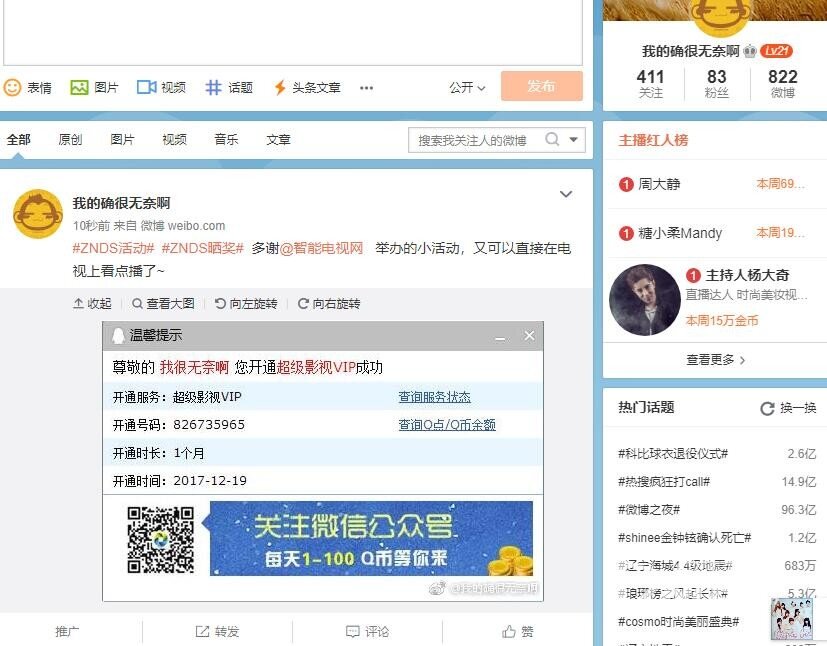Open 主持人杨大奇's avatar thumbnail
This screenshot has width=827, height=646.
[645, 300]
